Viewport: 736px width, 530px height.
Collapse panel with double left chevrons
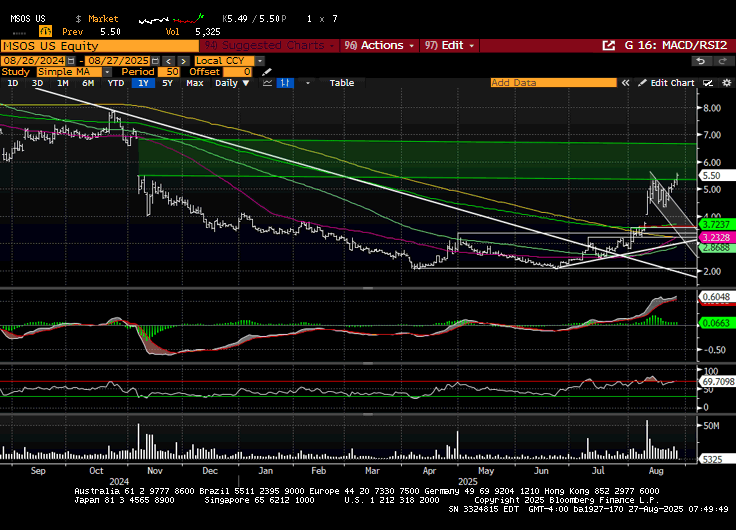625,83
